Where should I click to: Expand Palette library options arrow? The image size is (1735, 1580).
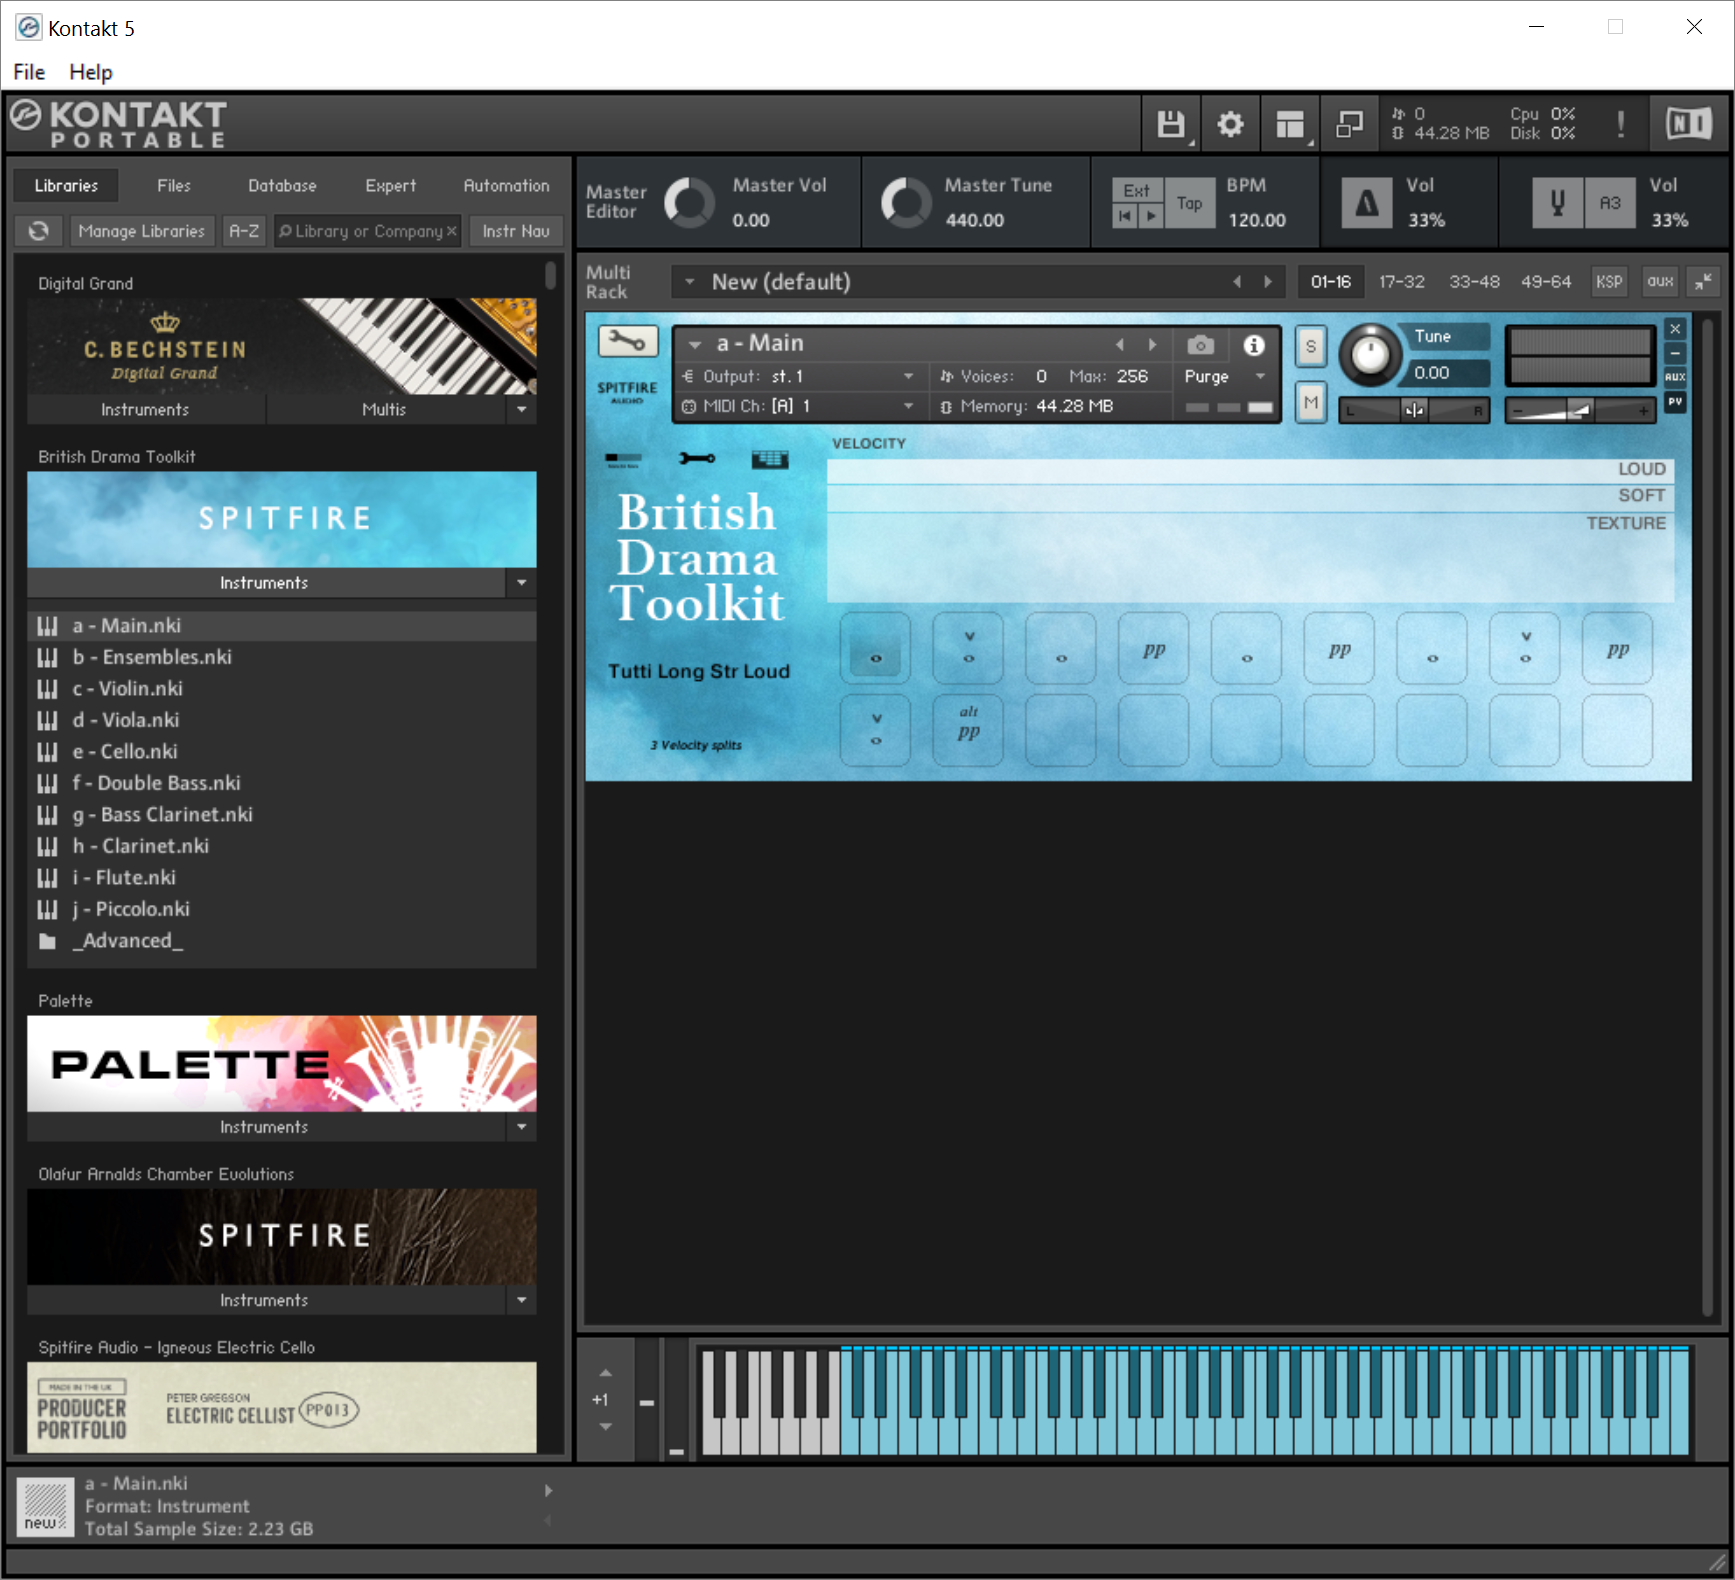[521, 1127]
